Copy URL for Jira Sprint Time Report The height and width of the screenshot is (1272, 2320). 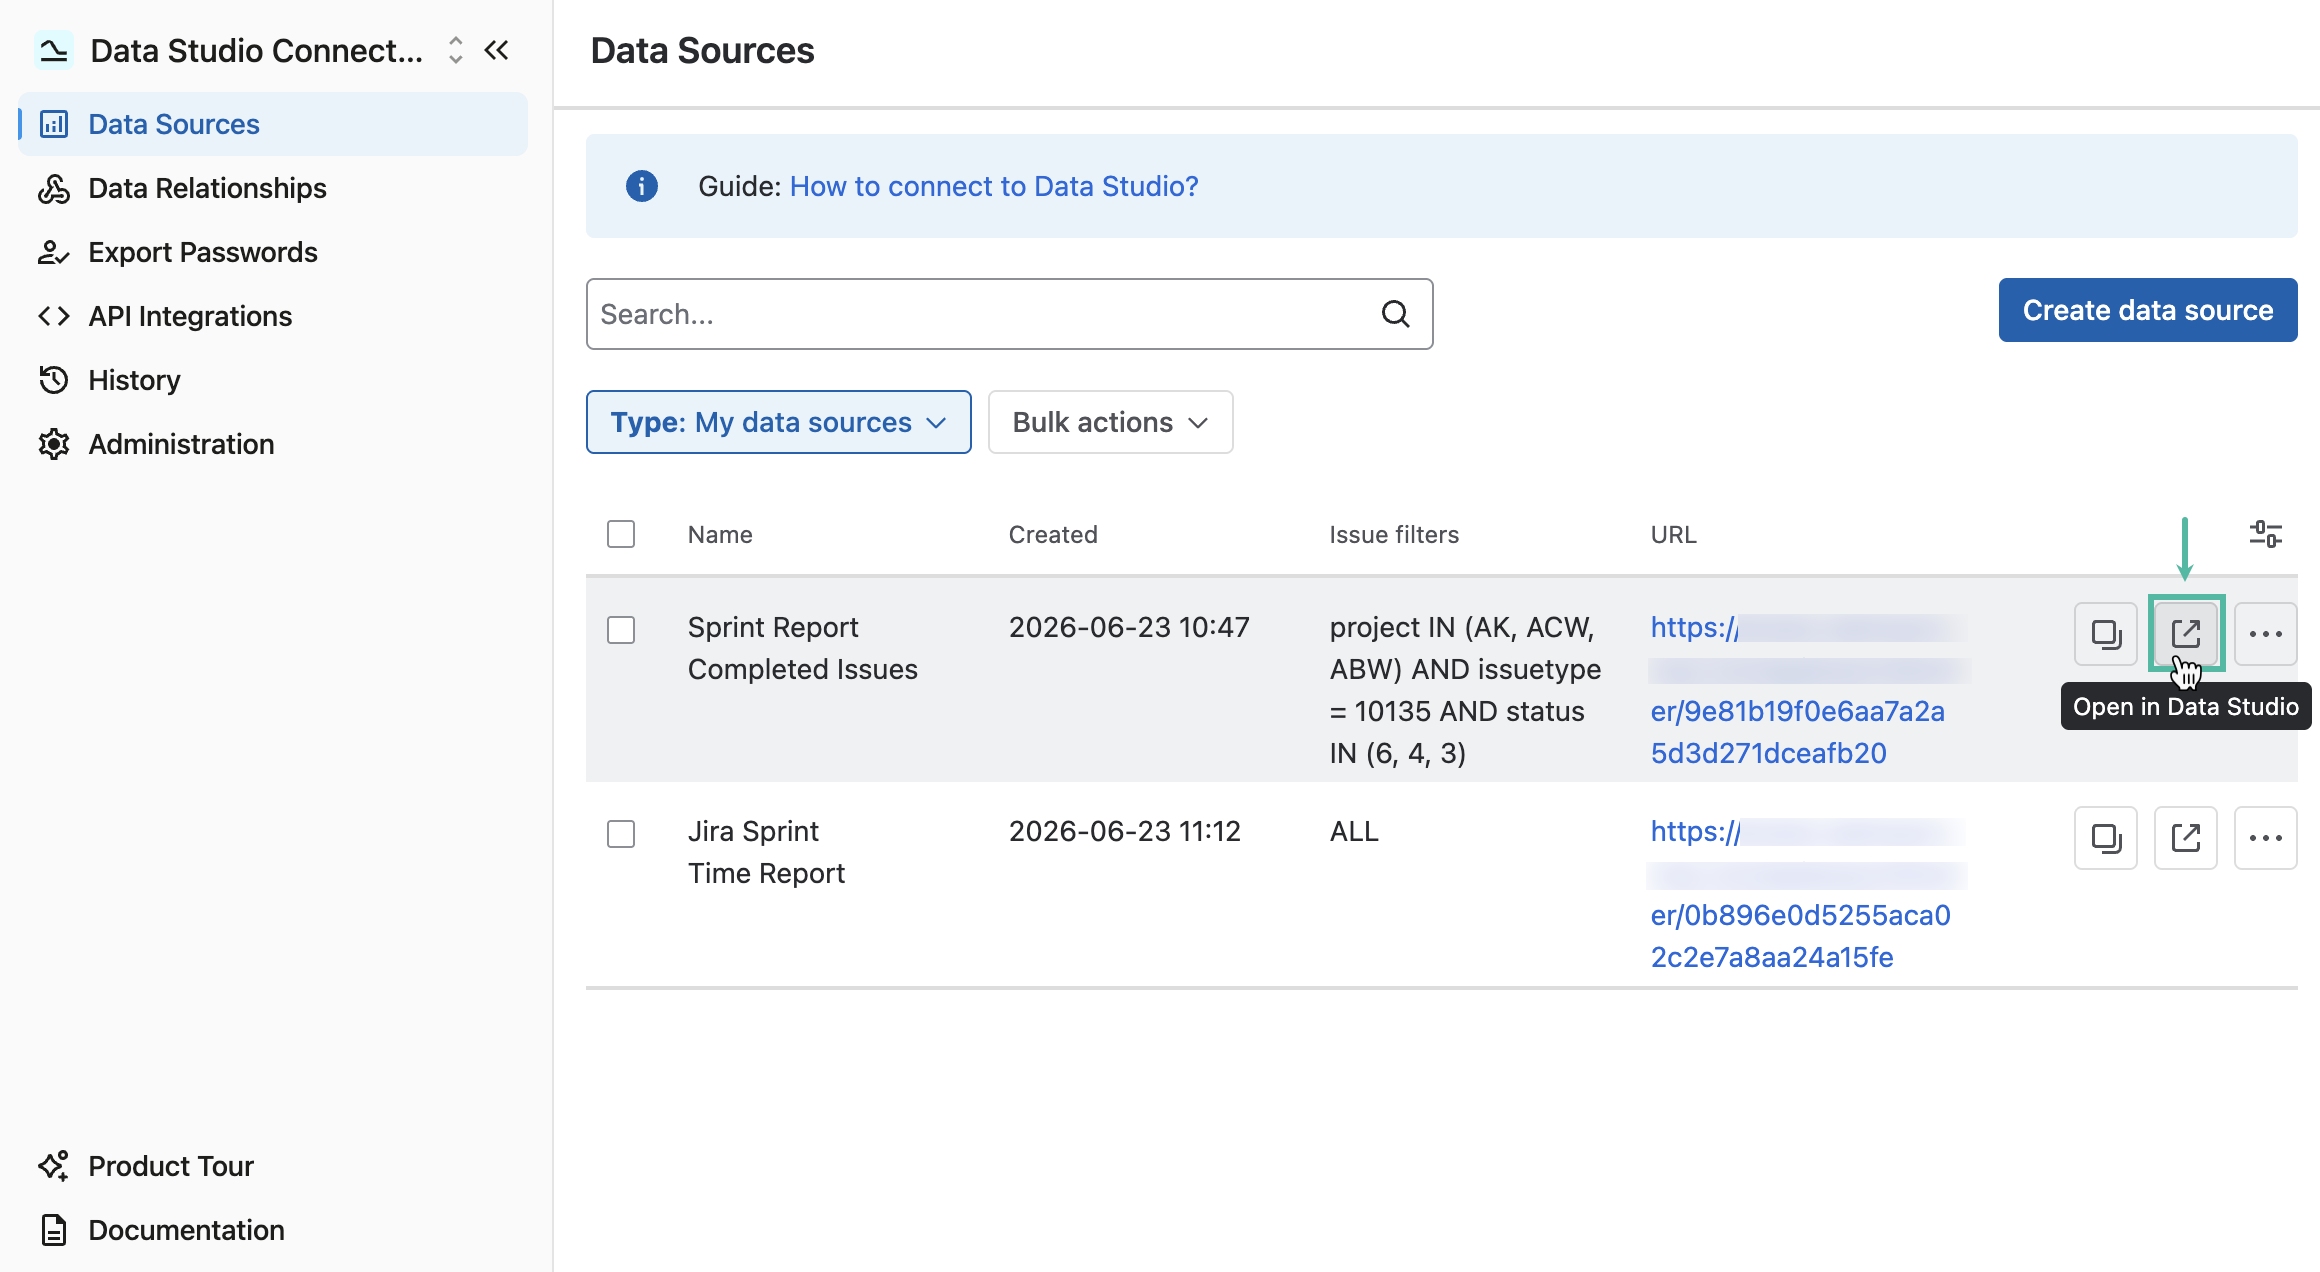click(2106, 838)
